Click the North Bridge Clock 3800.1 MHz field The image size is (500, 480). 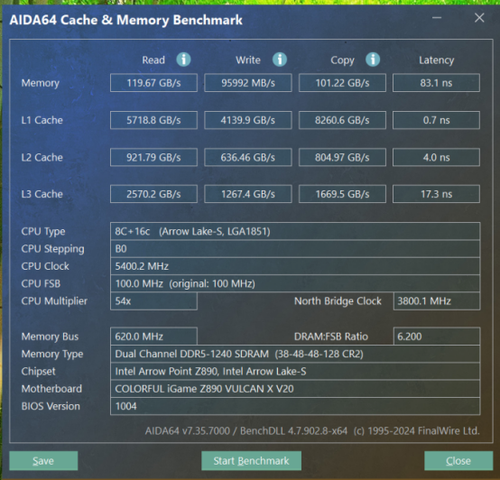(x=437, y=301)
